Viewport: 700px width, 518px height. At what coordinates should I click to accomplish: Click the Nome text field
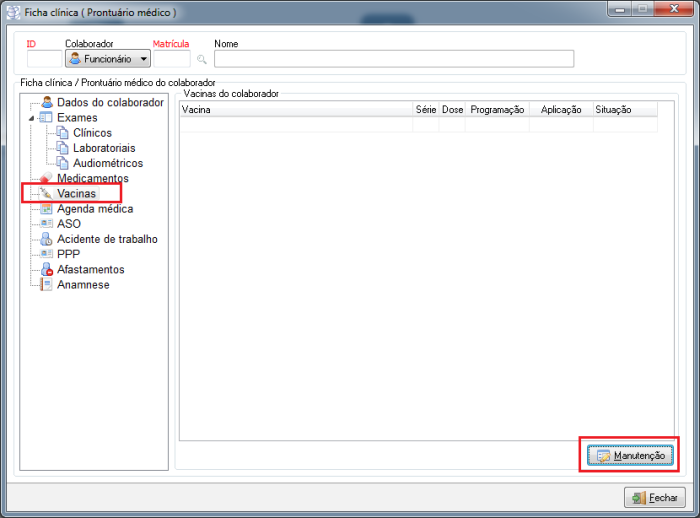[x=393, y=59]
